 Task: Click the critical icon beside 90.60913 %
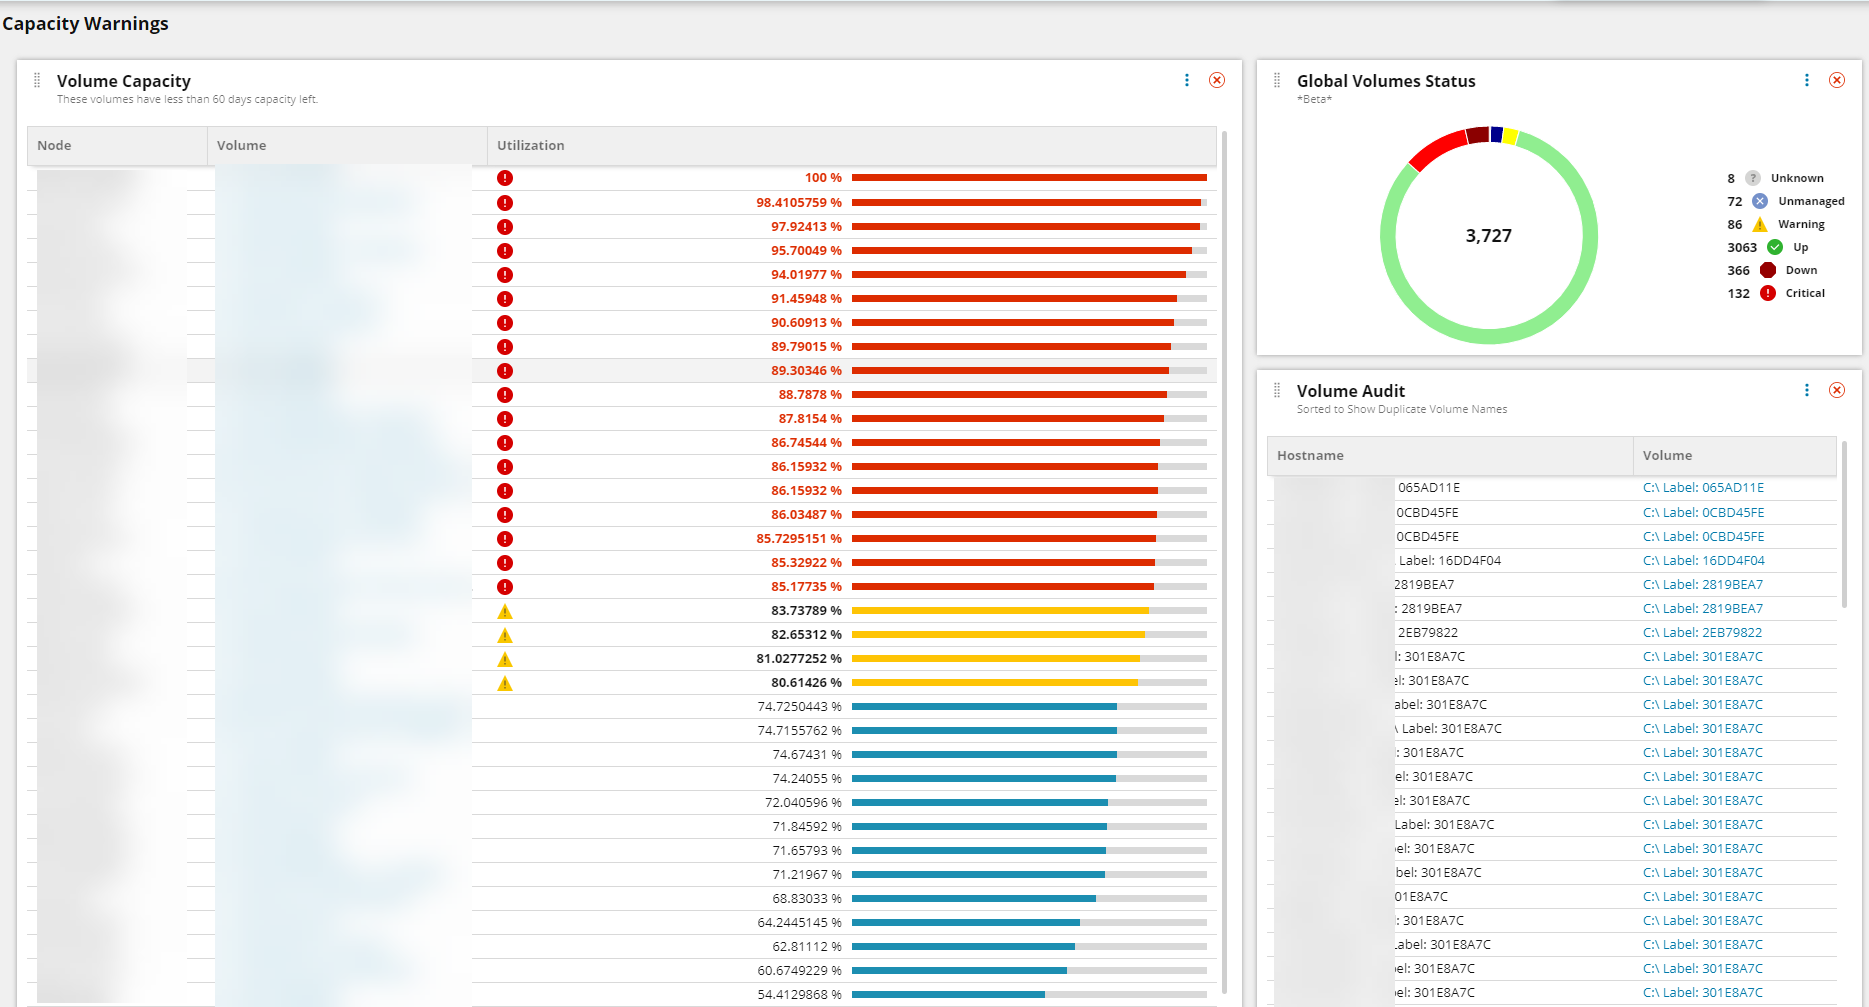(x=505, y=323)
